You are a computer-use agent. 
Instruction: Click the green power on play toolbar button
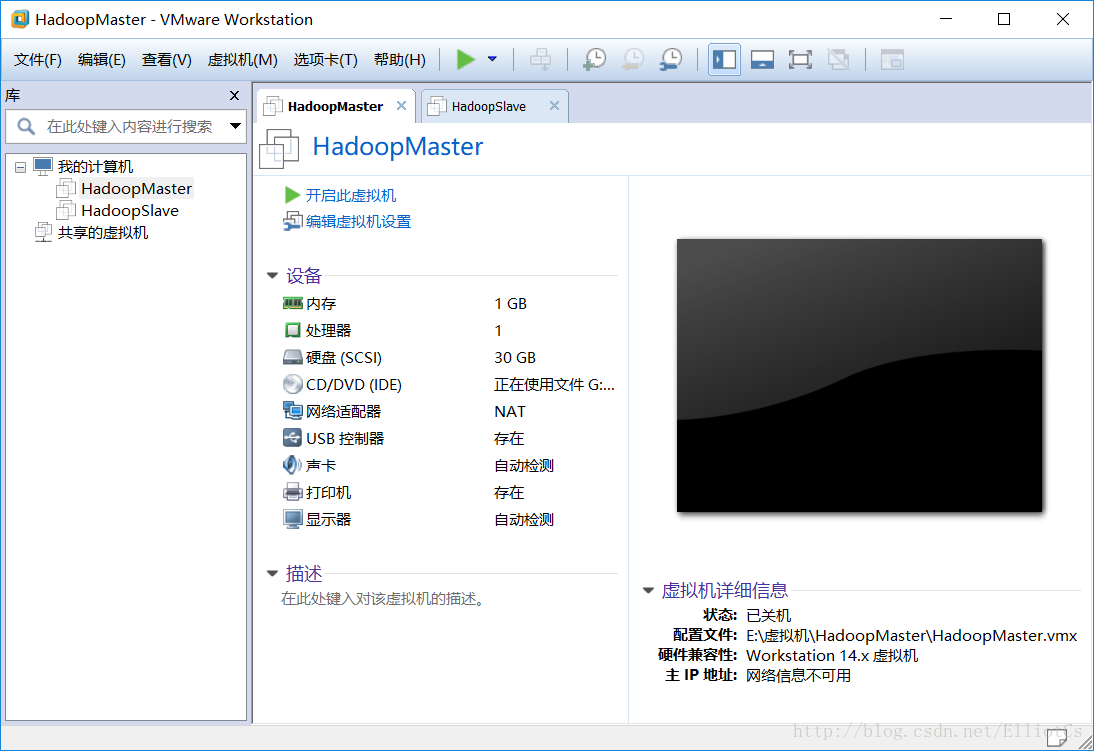point(465,59)
